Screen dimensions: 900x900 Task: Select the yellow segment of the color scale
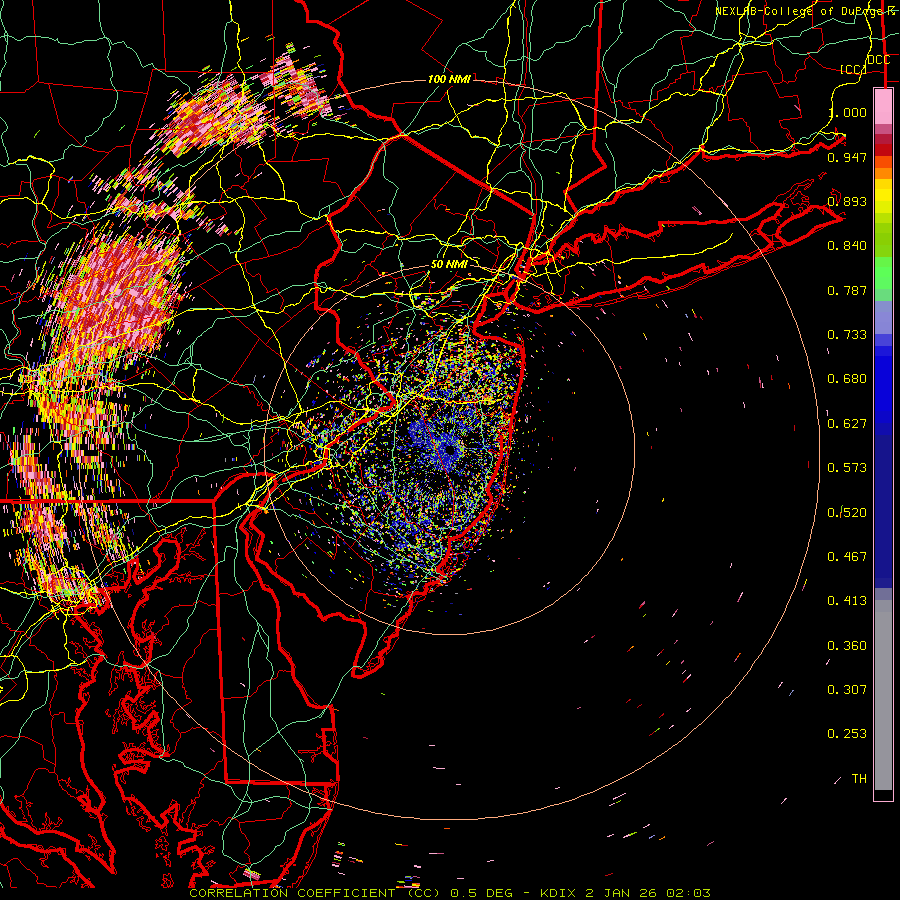pyautogui.click(x=883, y=196)
